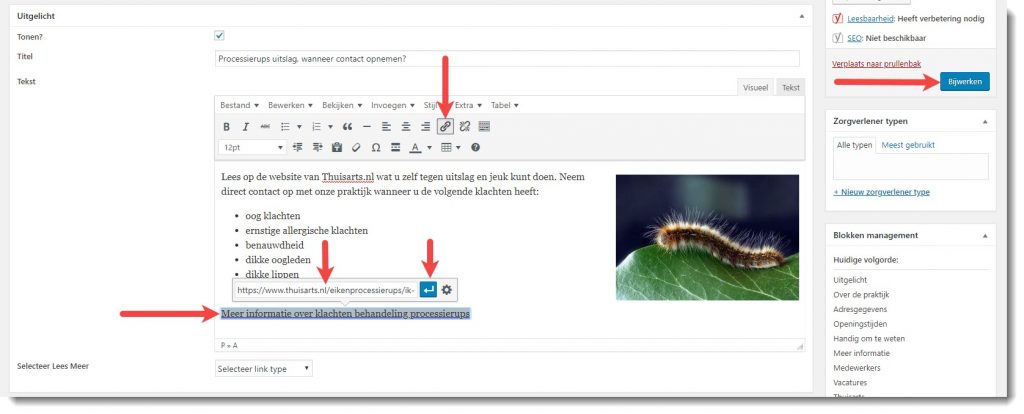Open text color picker dropdown arrow
This screenshot has height=414, width=1024.
pos(429,148)
